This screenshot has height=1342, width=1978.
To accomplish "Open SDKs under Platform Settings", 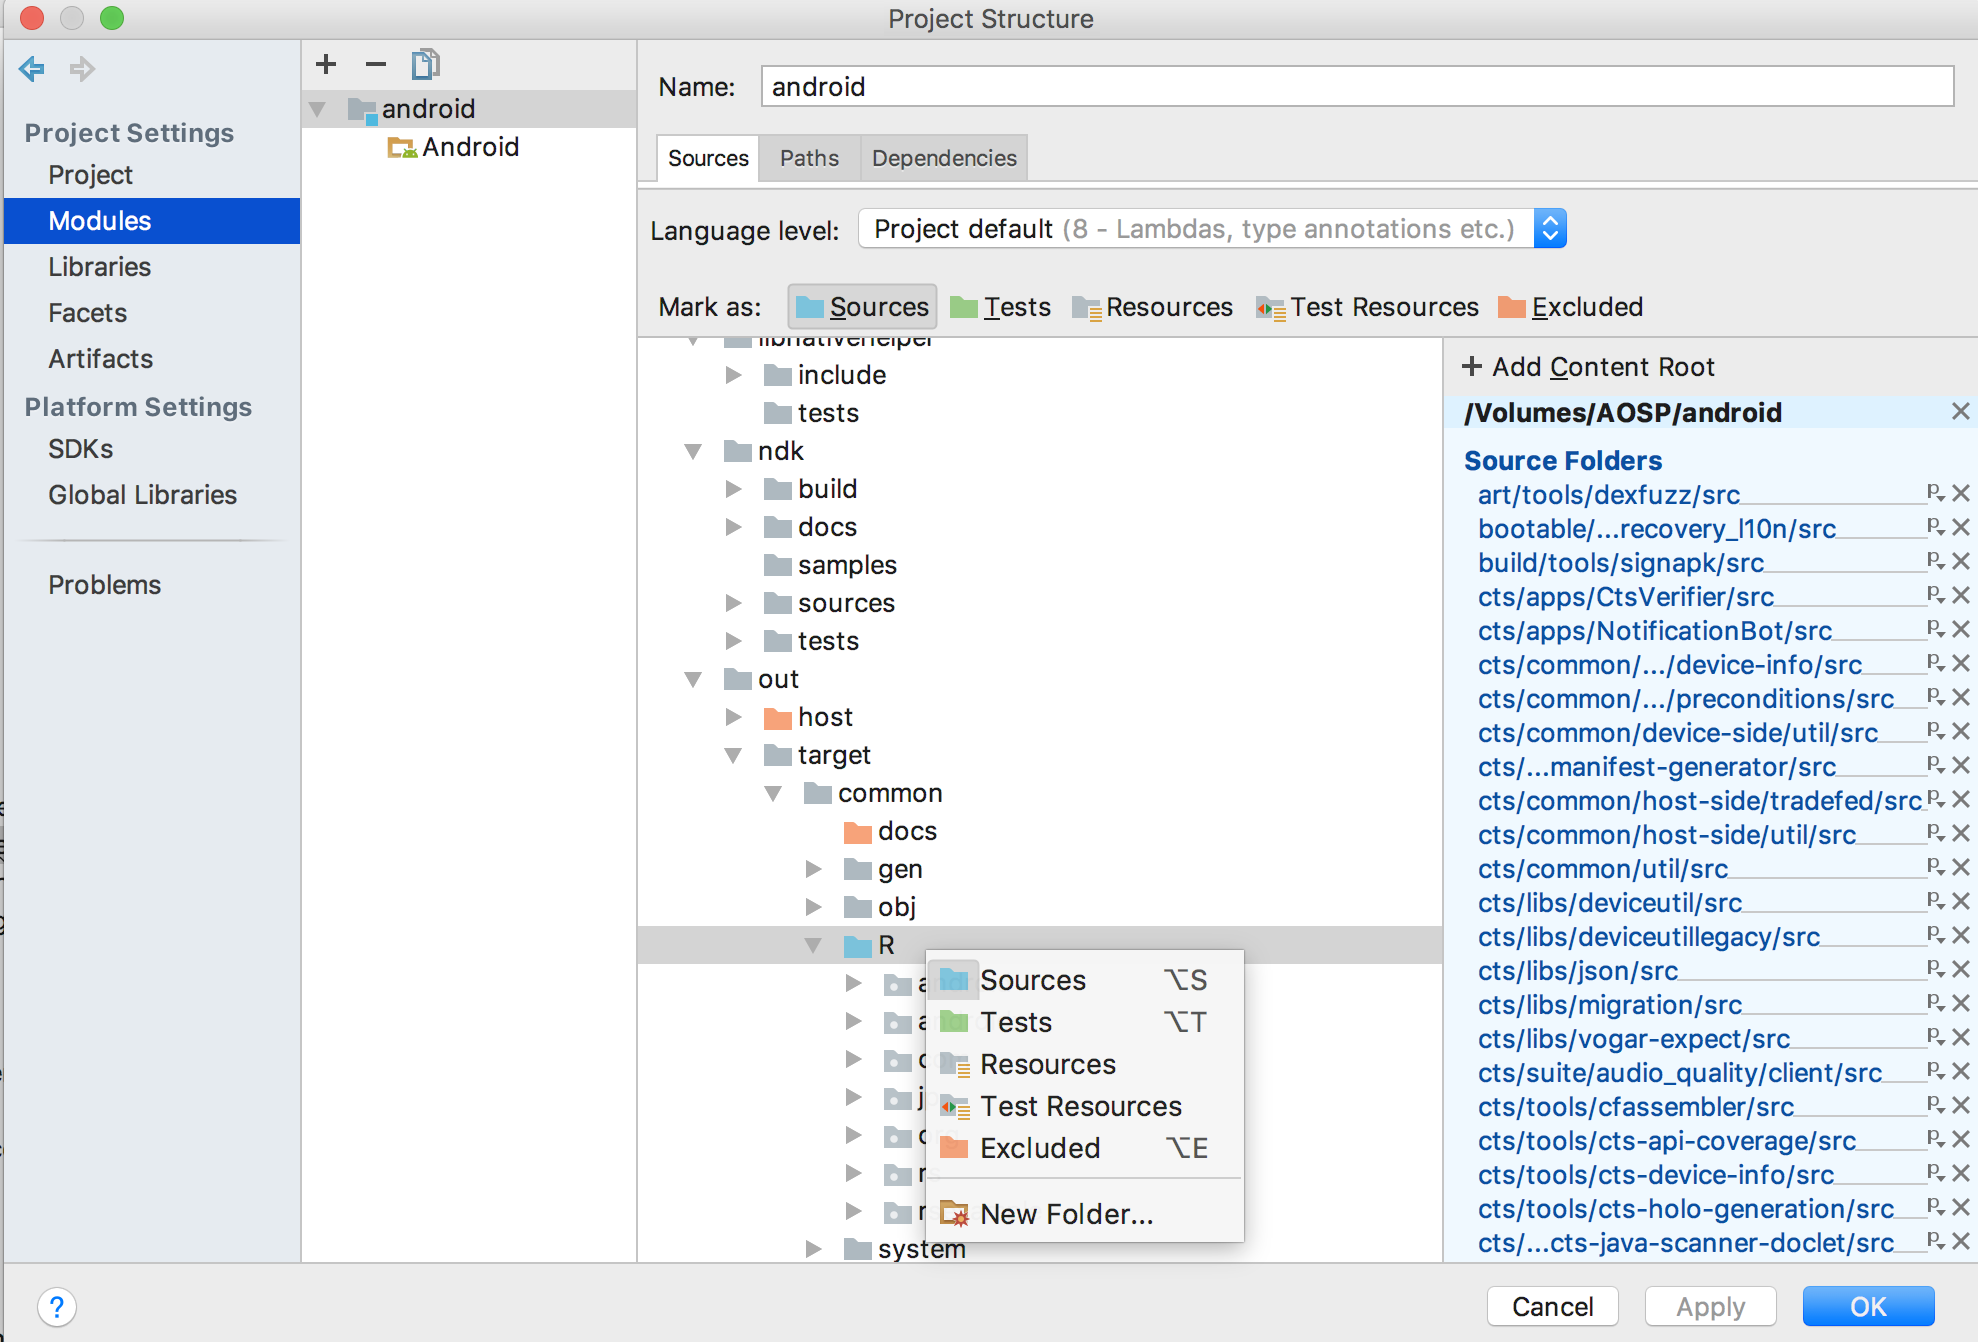I will tap(81, 449).
